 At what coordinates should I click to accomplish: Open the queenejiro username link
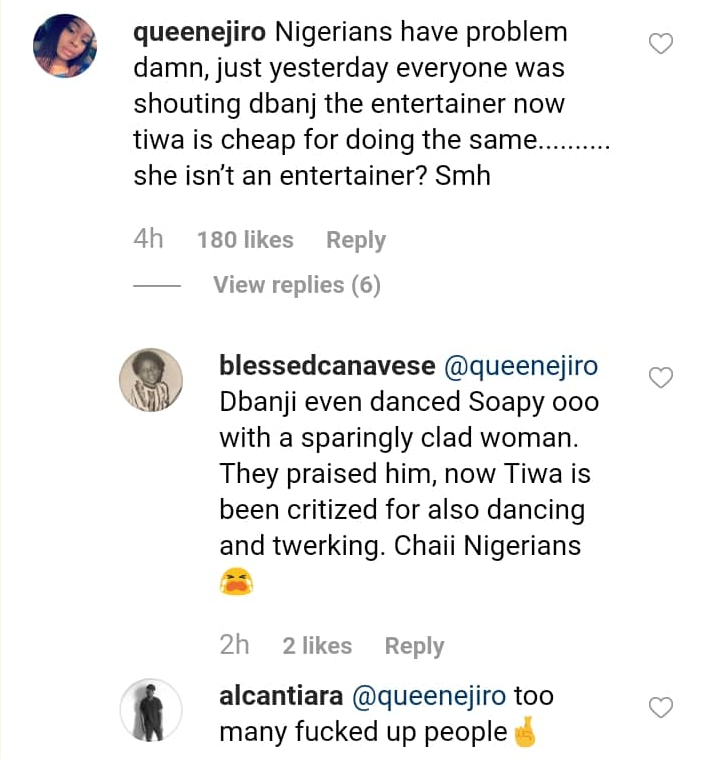click(200, 32)
